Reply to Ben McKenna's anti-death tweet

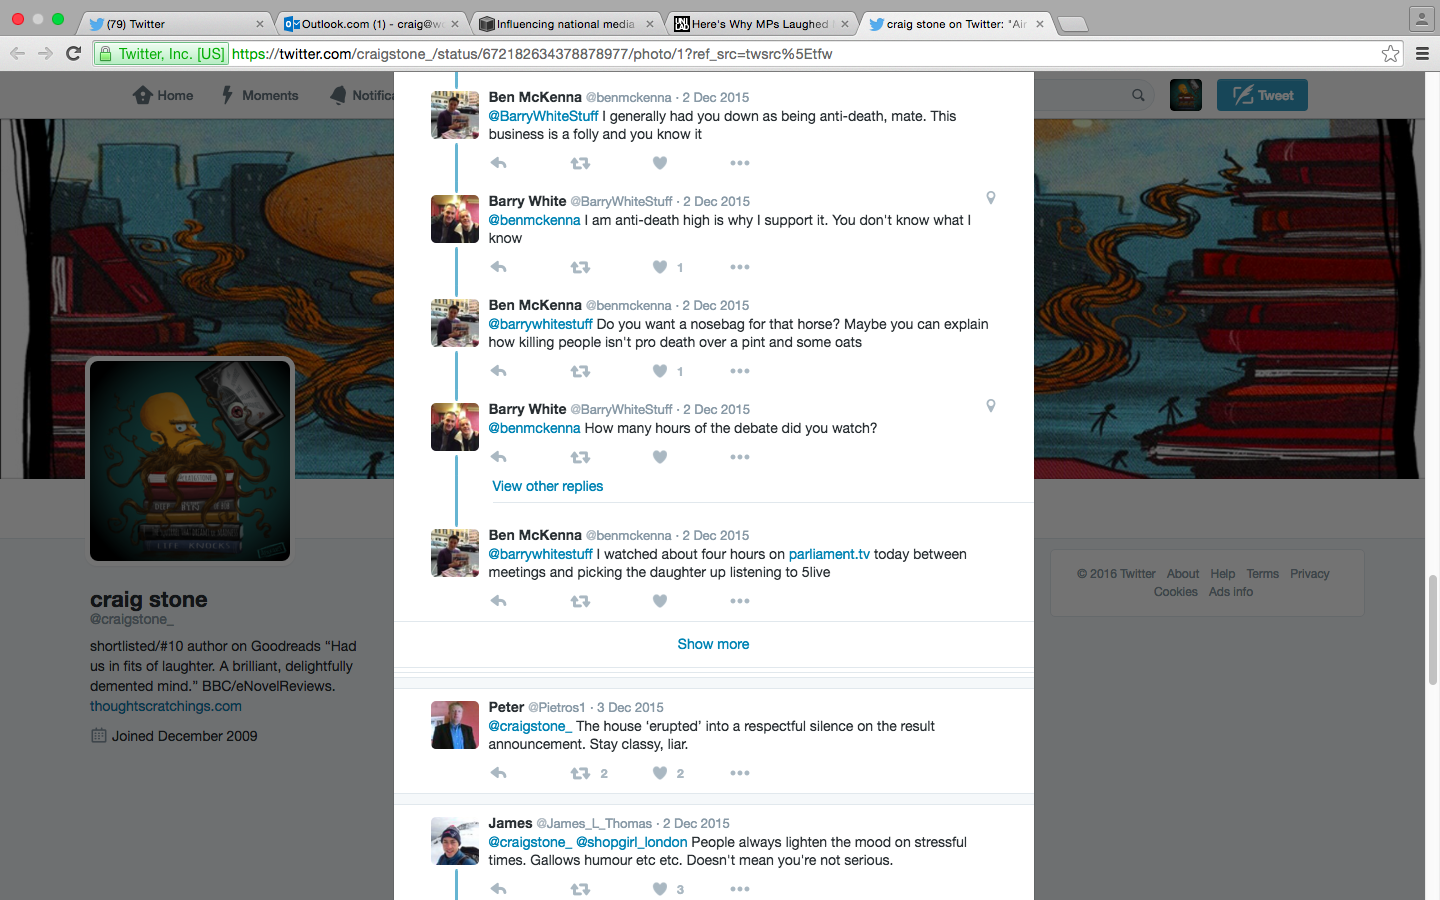tap(498, 163)
